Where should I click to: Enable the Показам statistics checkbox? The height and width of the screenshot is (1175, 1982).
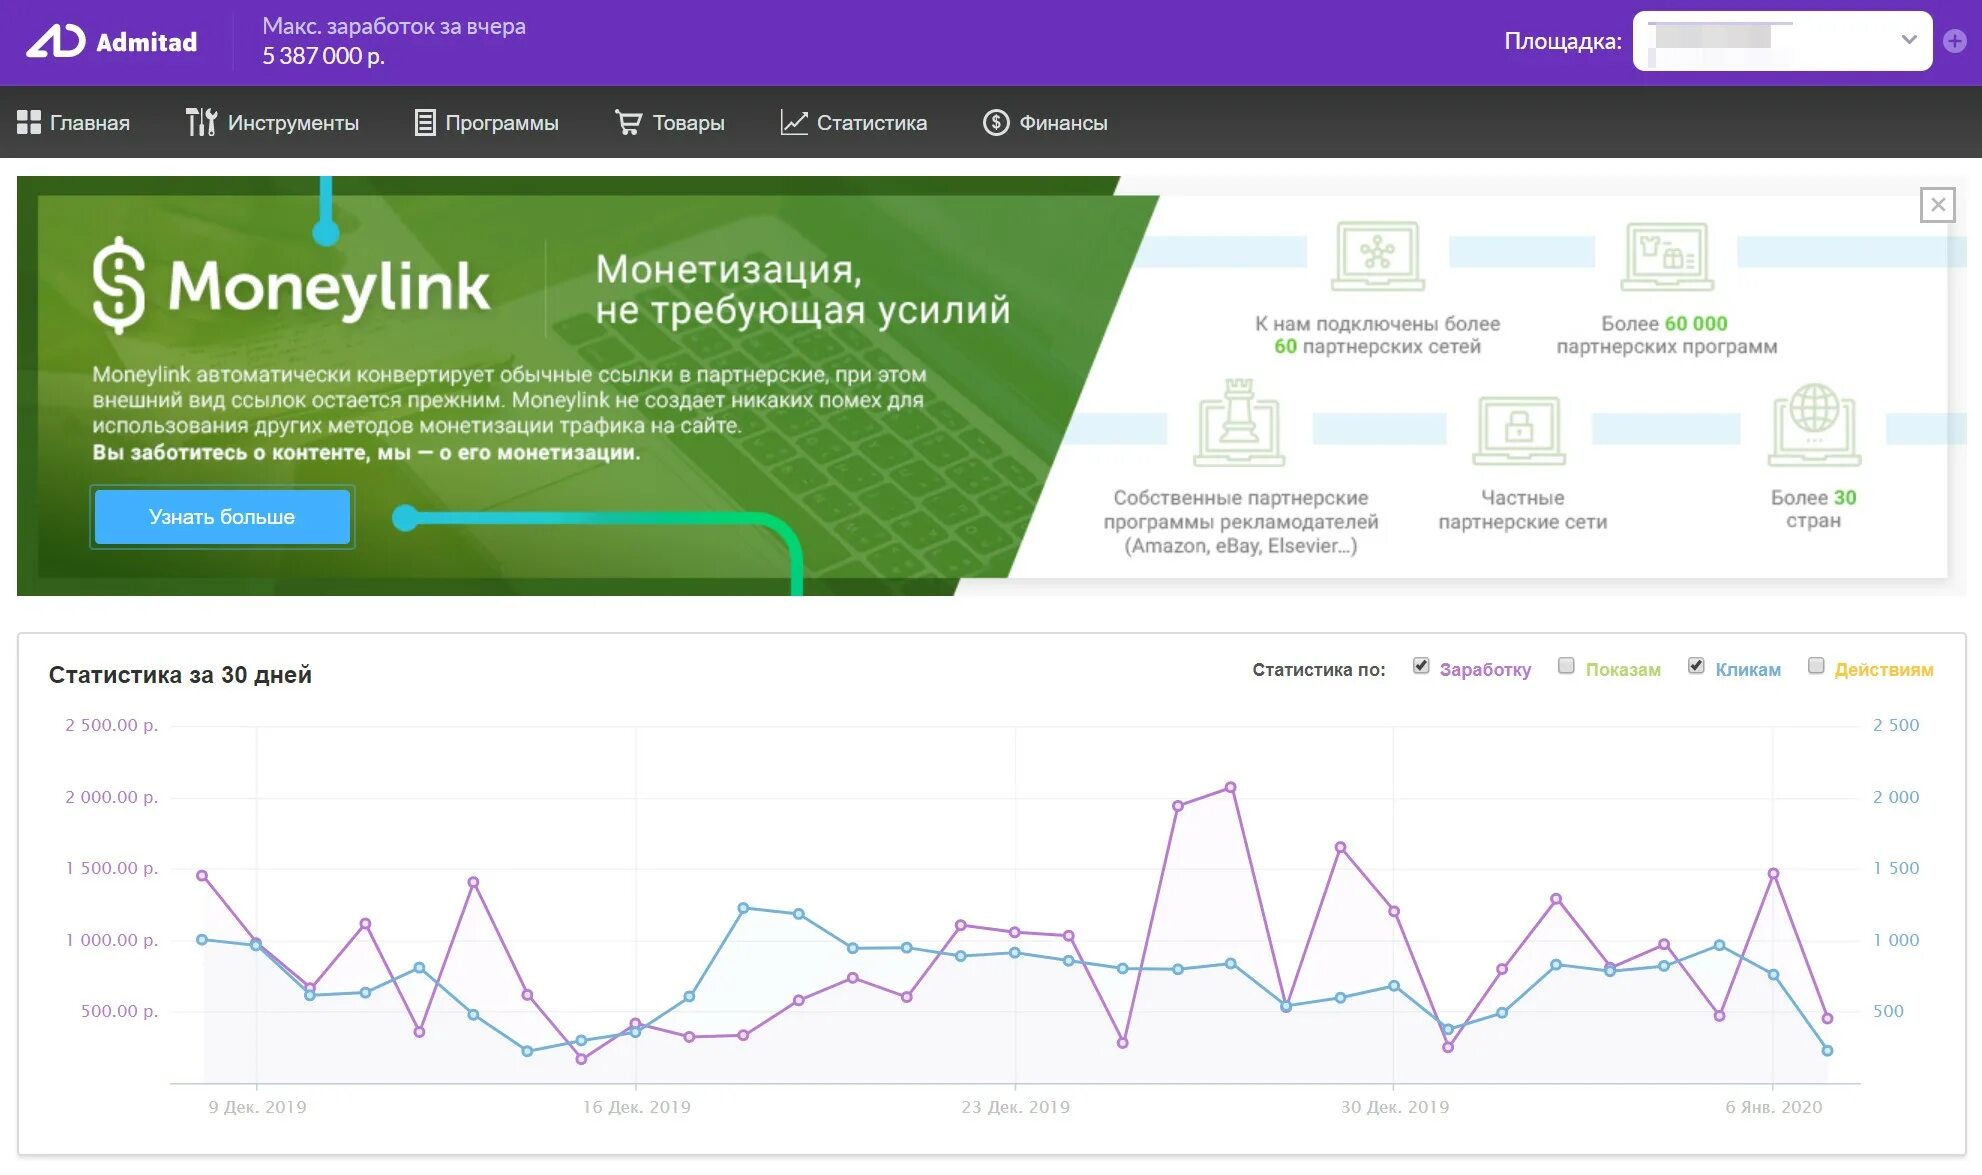click(1567, 666)
